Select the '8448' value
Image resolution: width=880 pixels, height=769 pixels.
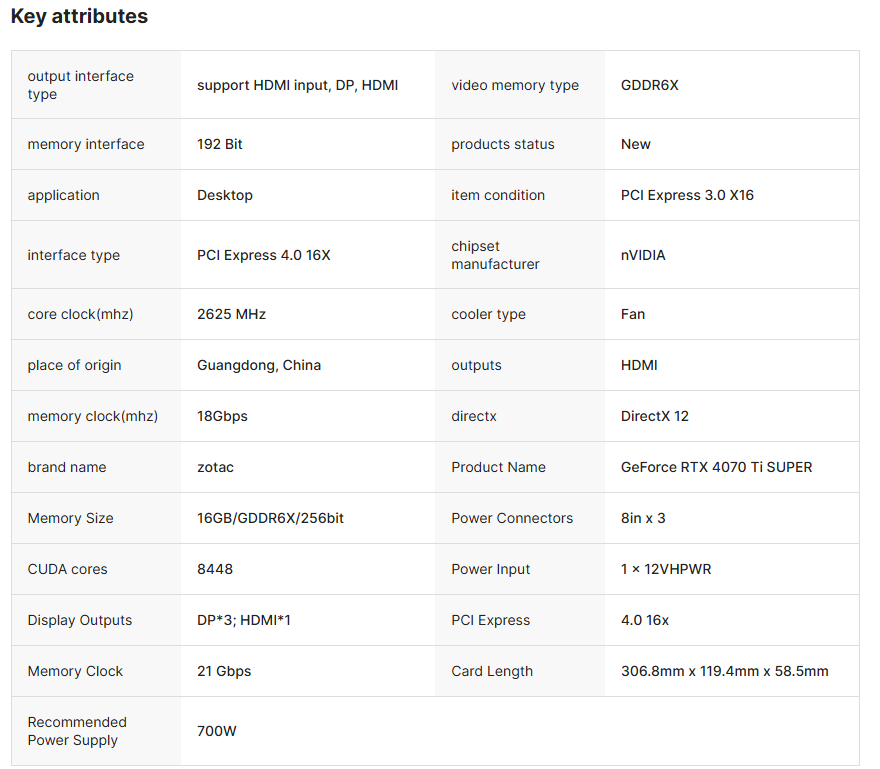click(x=214, y=570)
